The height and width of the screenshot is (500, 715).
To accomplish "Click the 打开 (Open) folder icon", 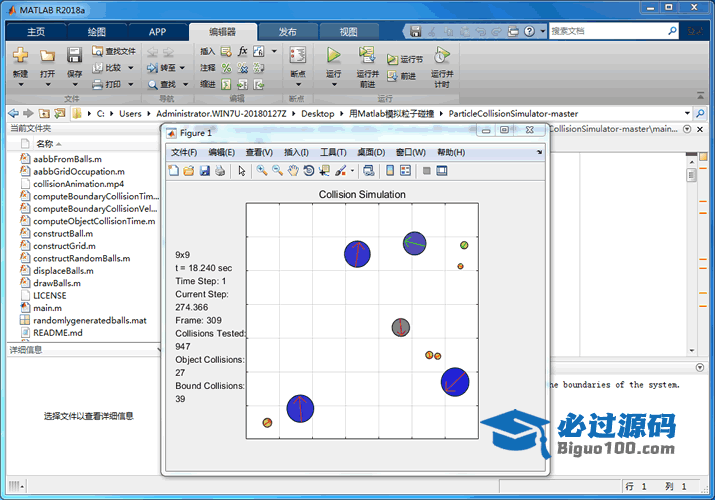I will coord(47,56).
